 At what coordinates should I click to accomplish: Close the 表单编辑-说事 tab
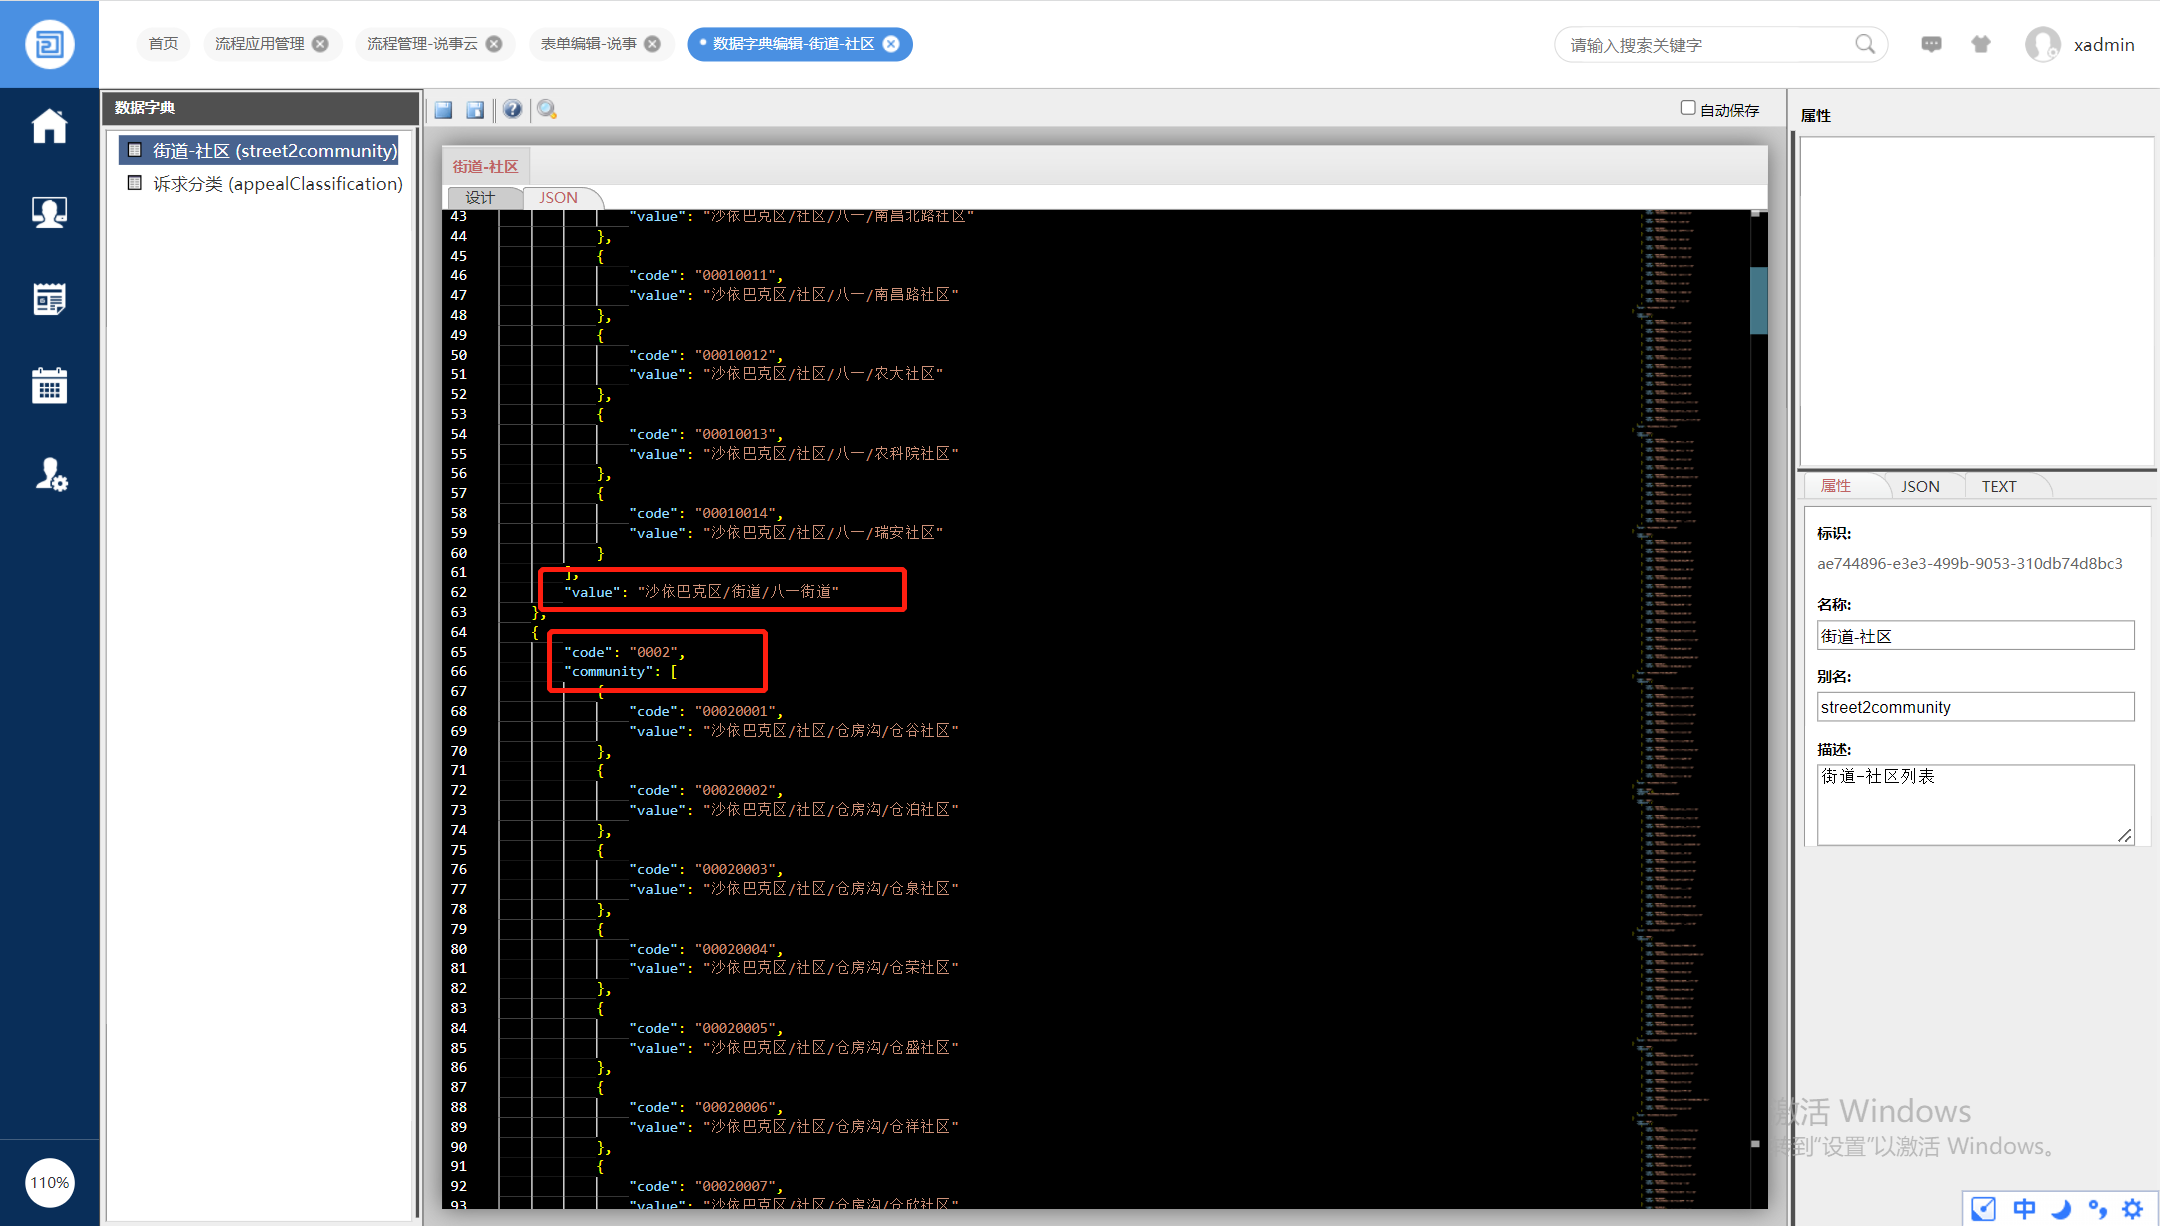653,44
